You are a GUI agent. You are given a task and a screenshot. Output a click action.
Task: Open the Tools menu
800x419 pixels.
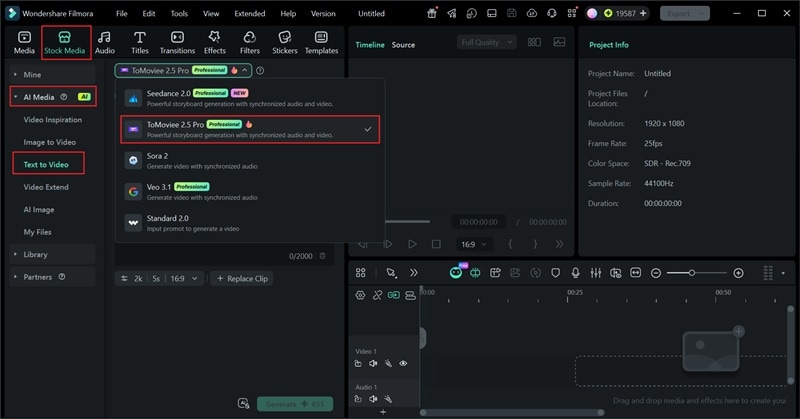(179, 14)
